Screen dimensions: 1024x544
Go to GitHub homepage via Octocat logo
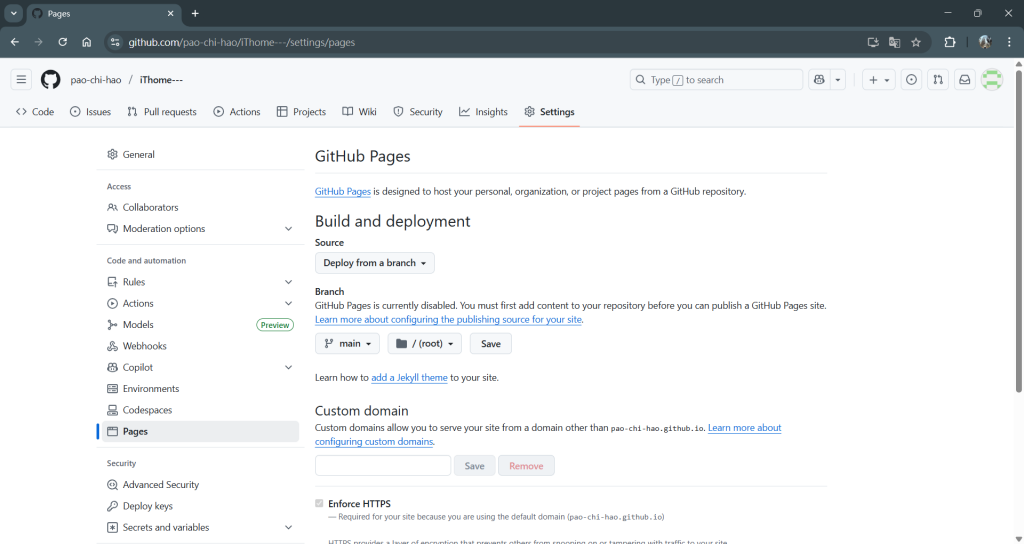coord(50,80)
